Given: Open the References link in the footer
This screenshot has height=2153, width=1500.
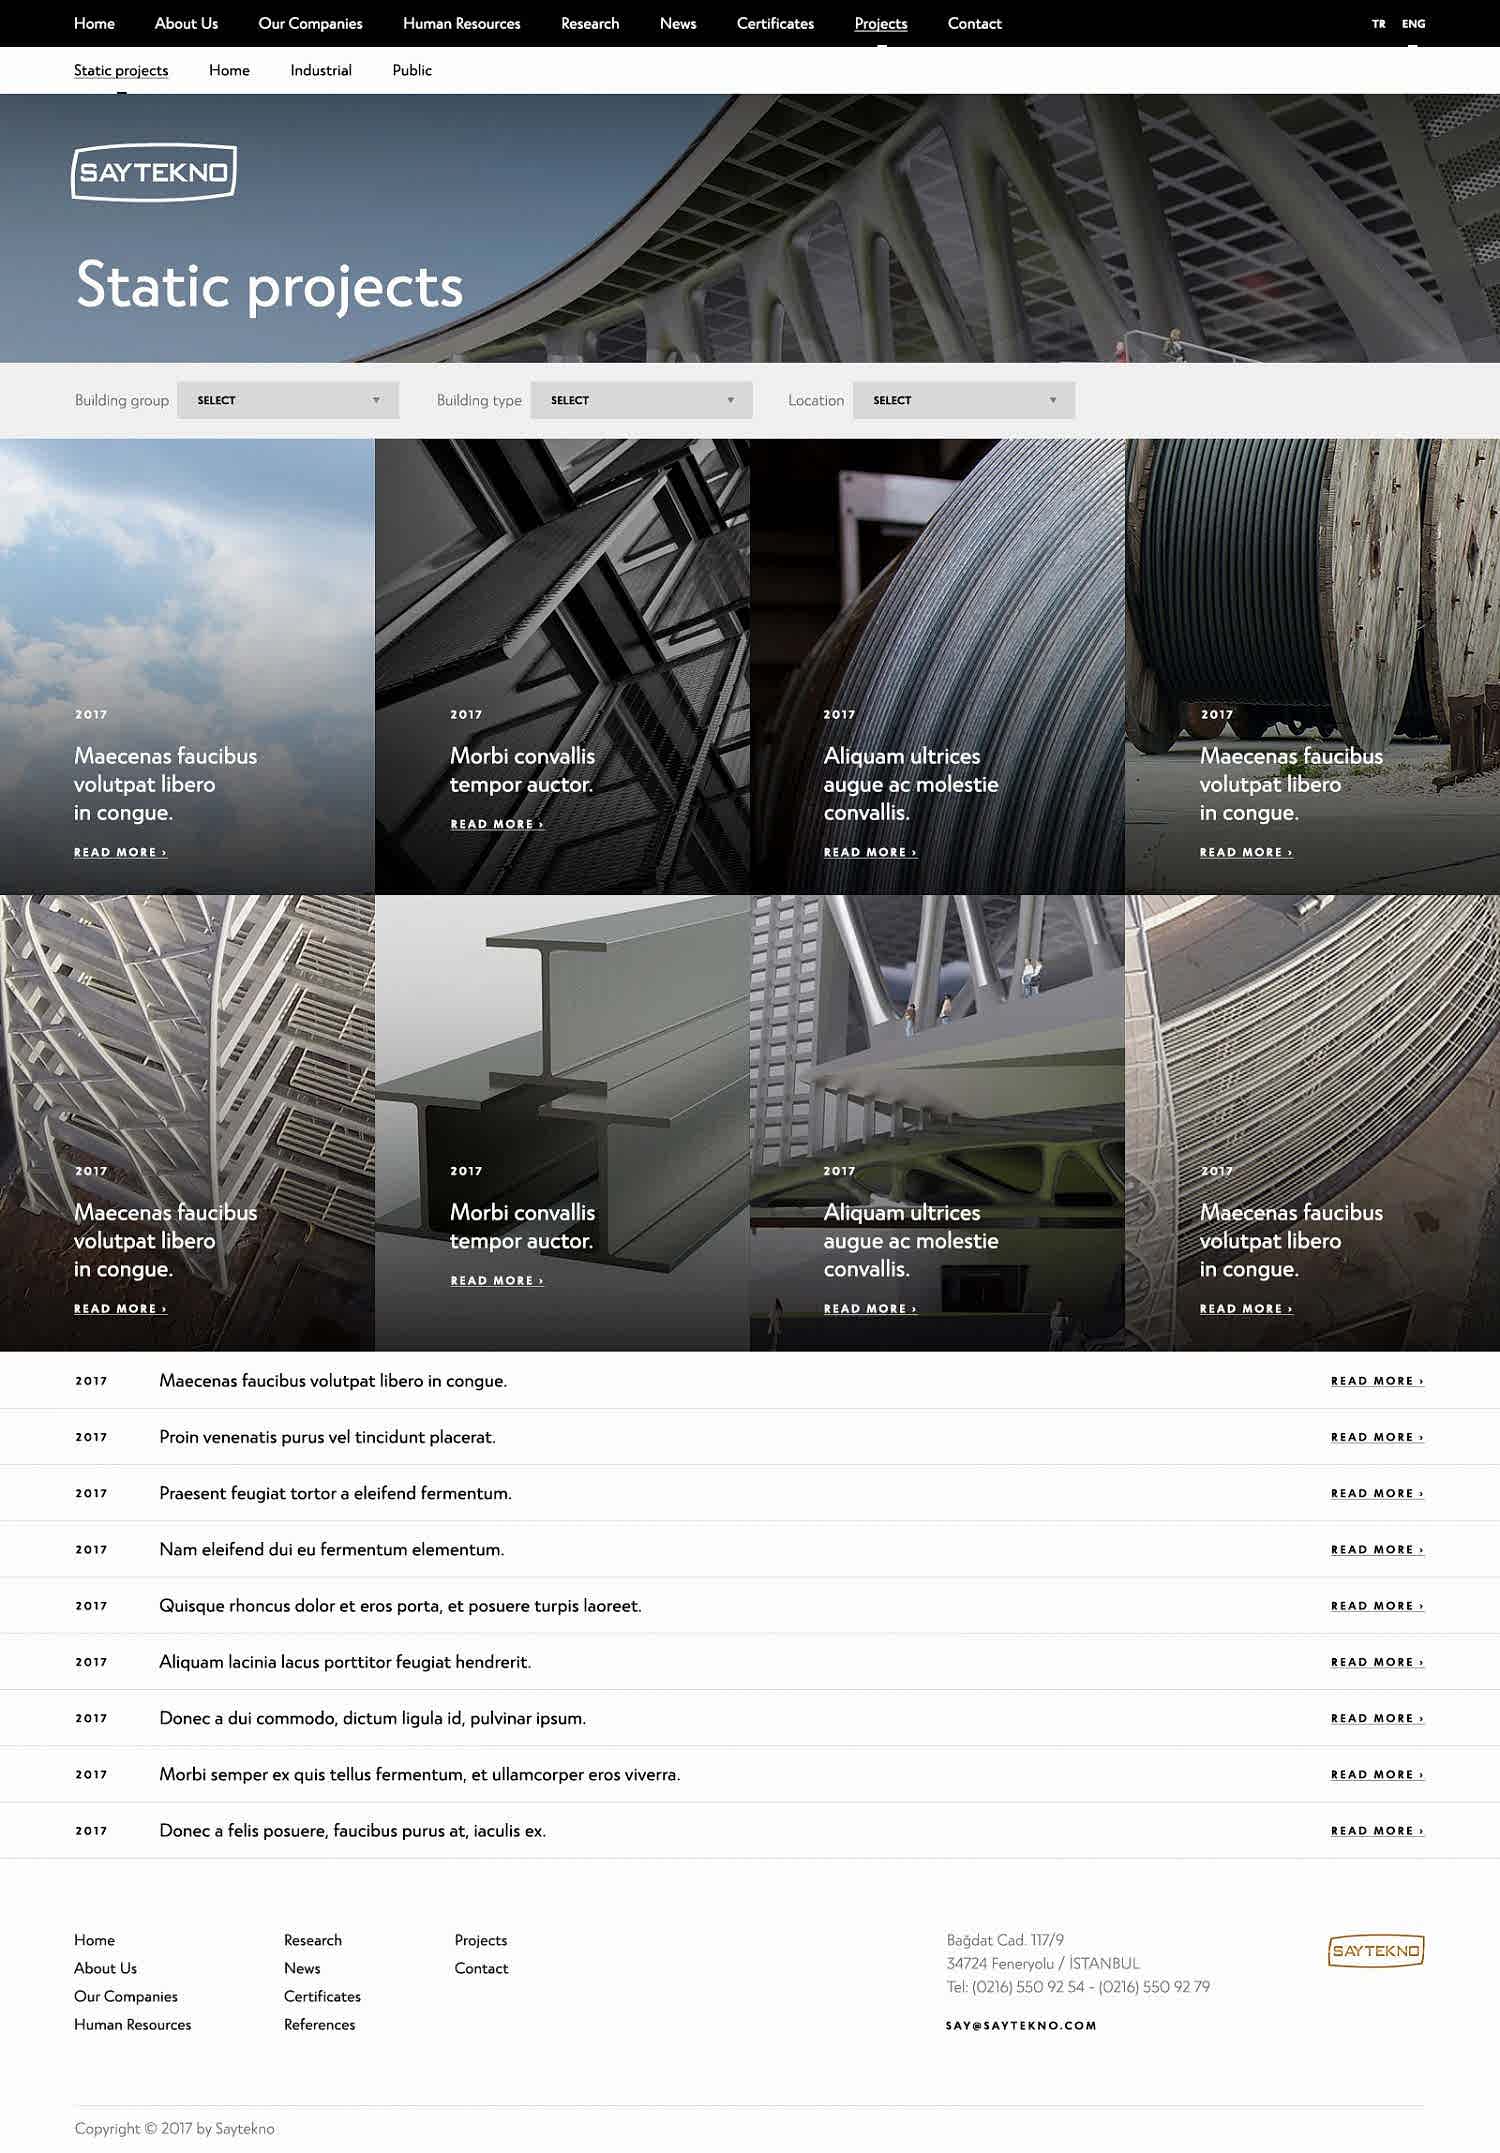Looking at the screenshot, I should [319, 2024].
